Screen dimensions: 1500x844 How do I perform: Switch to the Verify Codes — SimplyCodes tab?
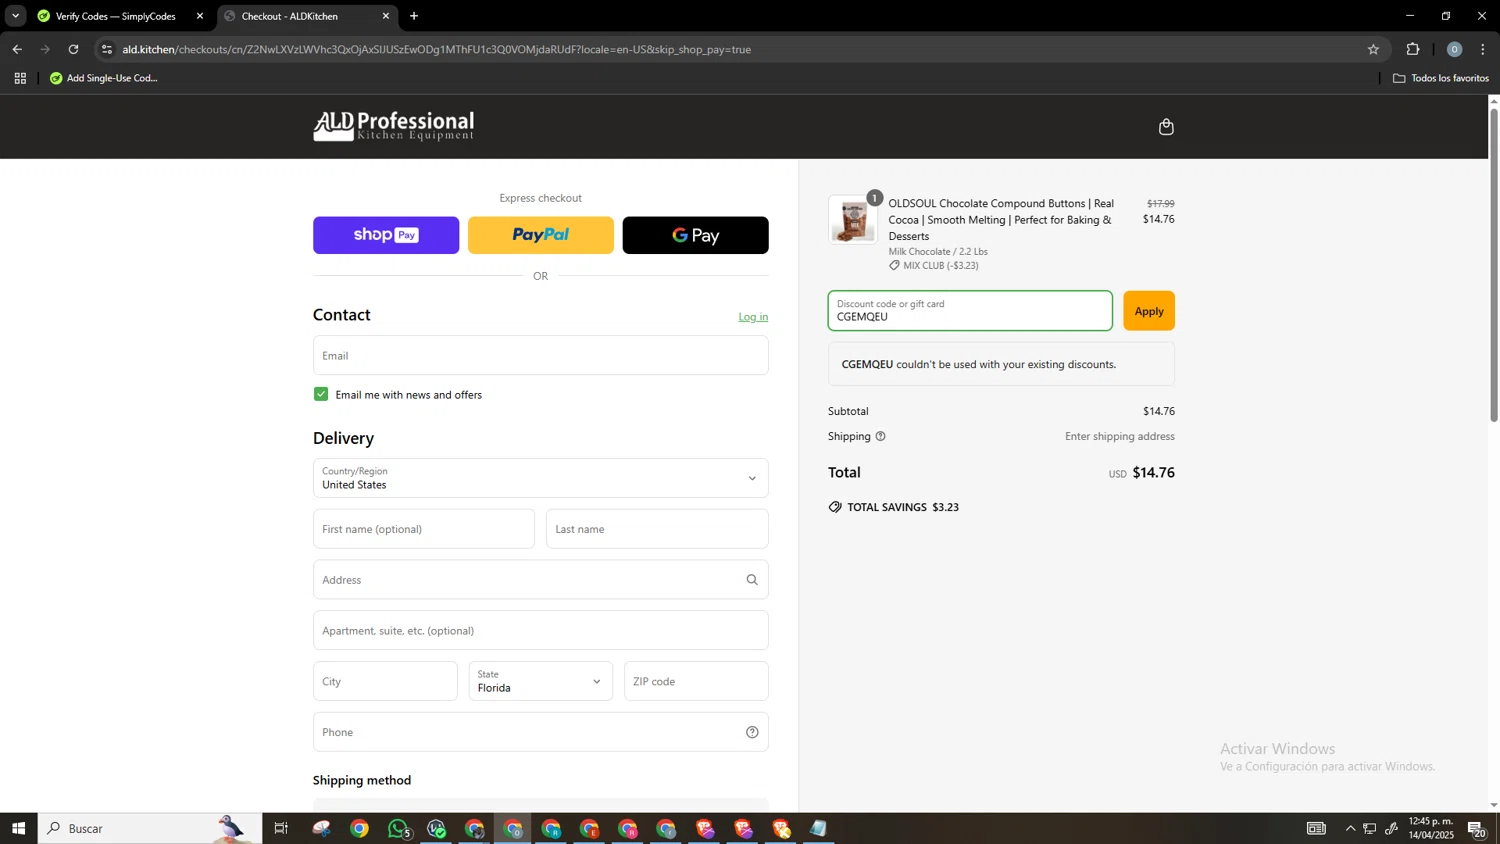[x=115, y=16]
